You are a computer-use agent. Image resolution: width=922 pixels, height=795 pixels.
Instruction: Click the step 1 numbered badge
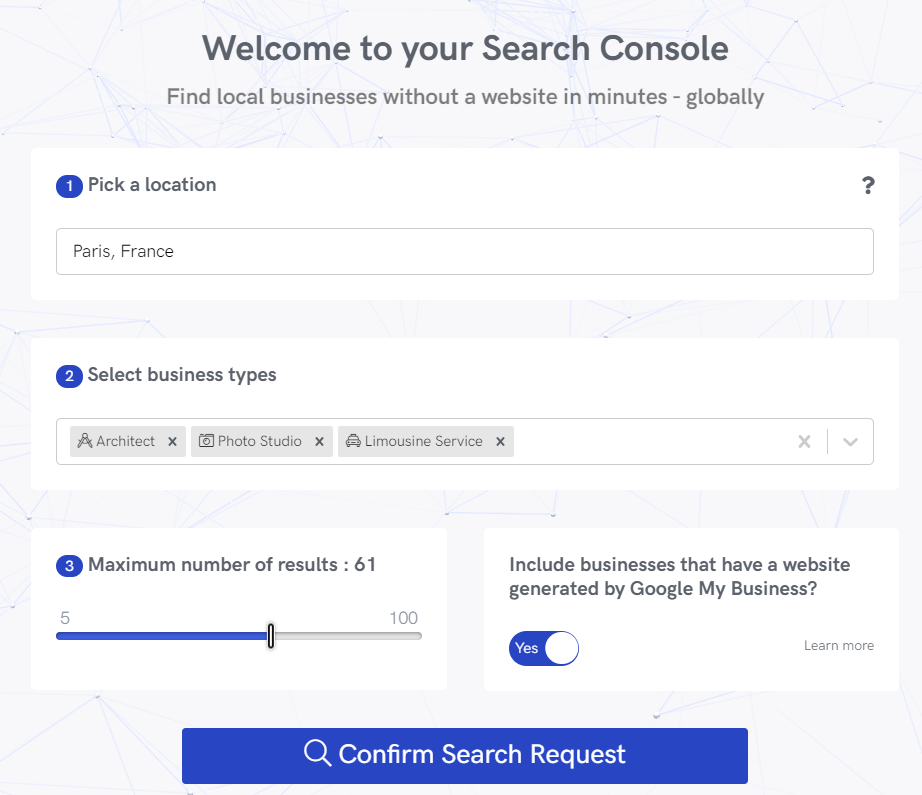coord(67,187)
